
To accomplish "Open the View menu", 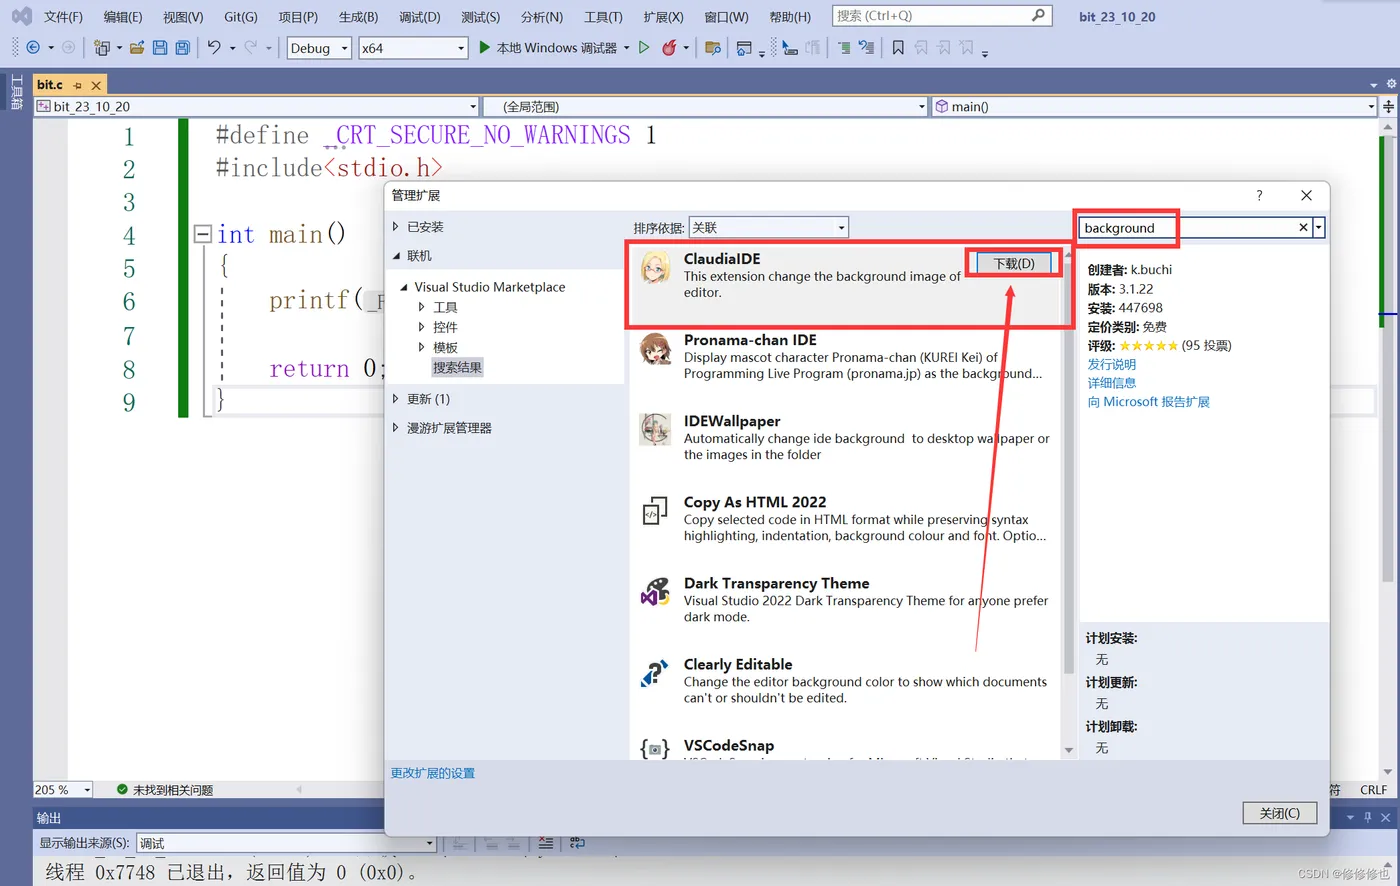I will pos(183,17).
